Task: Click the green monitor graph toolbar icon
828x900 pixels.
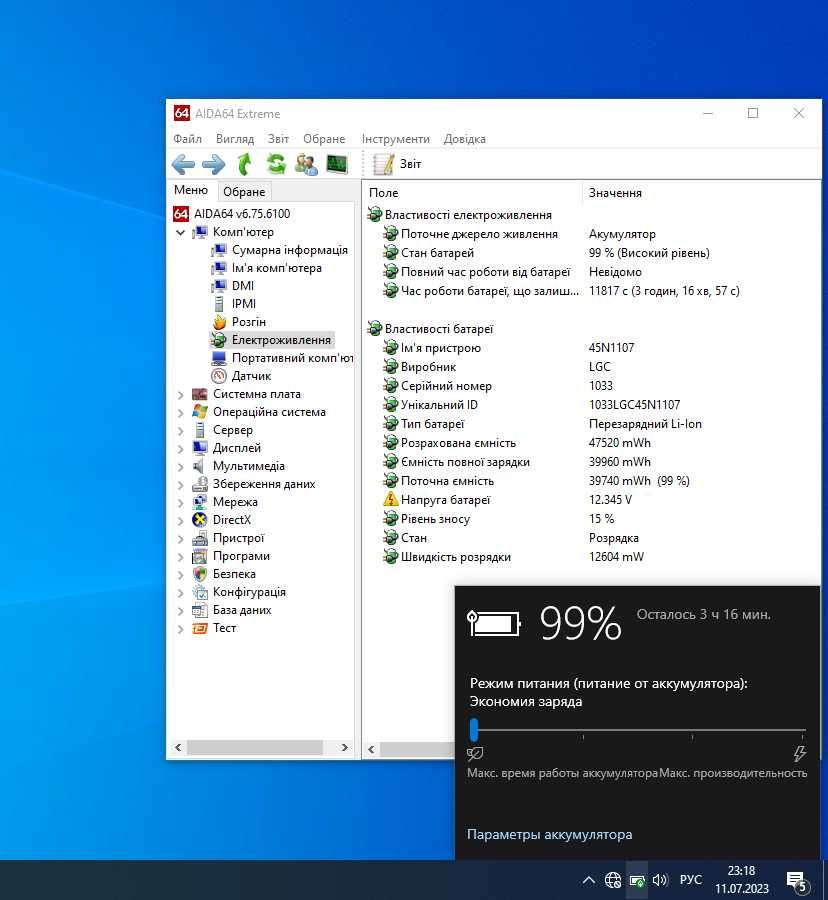Action: 337,165
